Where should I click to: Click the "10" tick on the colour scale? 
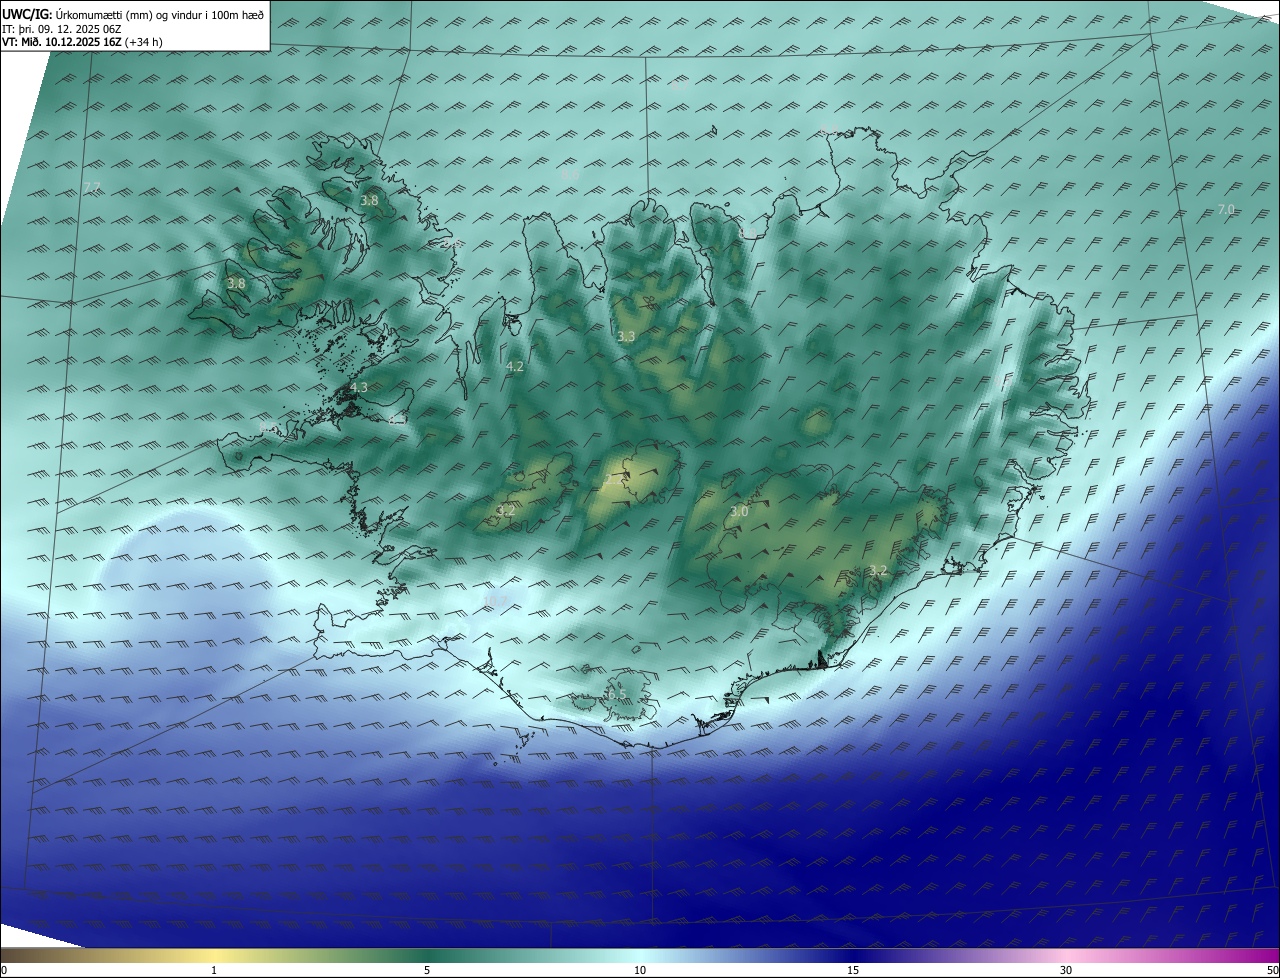pos(640,970)
